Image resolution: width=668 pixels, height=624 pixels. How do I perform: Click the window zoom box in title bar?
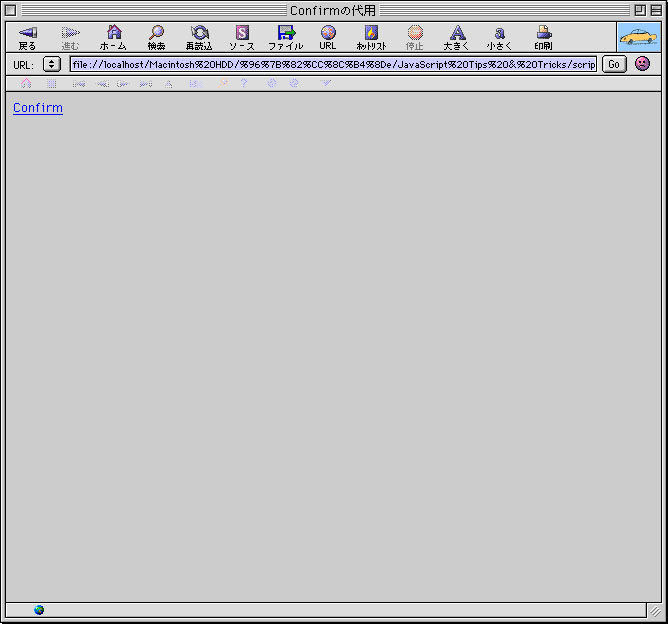(640, 10)
